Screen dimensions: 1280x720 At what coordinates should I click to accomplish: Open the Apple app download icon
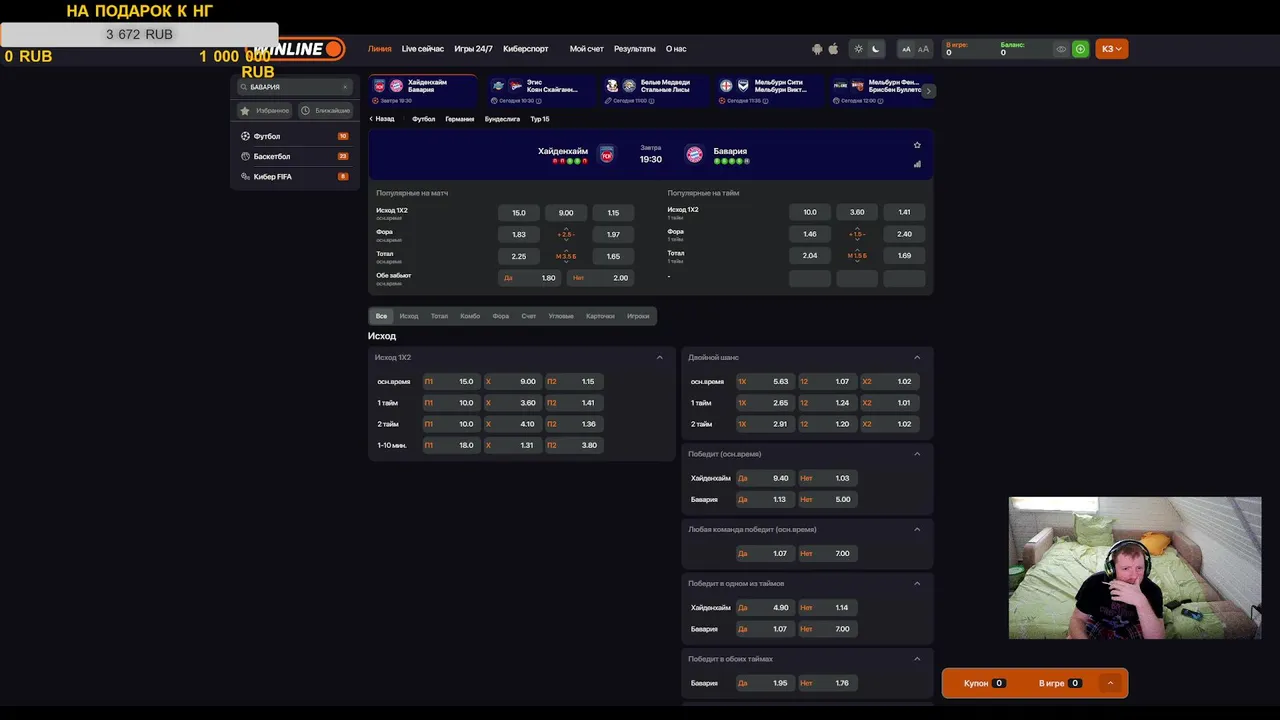click(x=833, y=49)
